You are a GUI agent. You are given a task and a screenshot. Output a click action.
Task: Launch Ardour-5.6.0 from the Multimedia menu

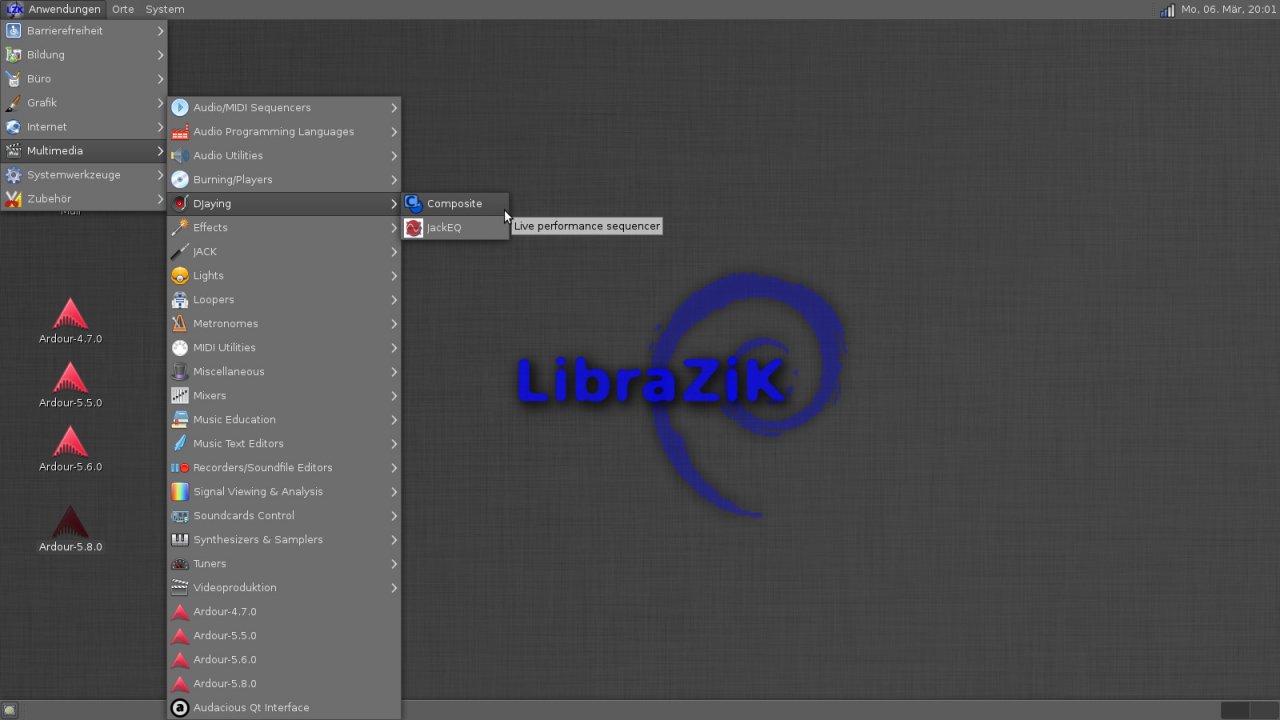[x=284, y=659]
